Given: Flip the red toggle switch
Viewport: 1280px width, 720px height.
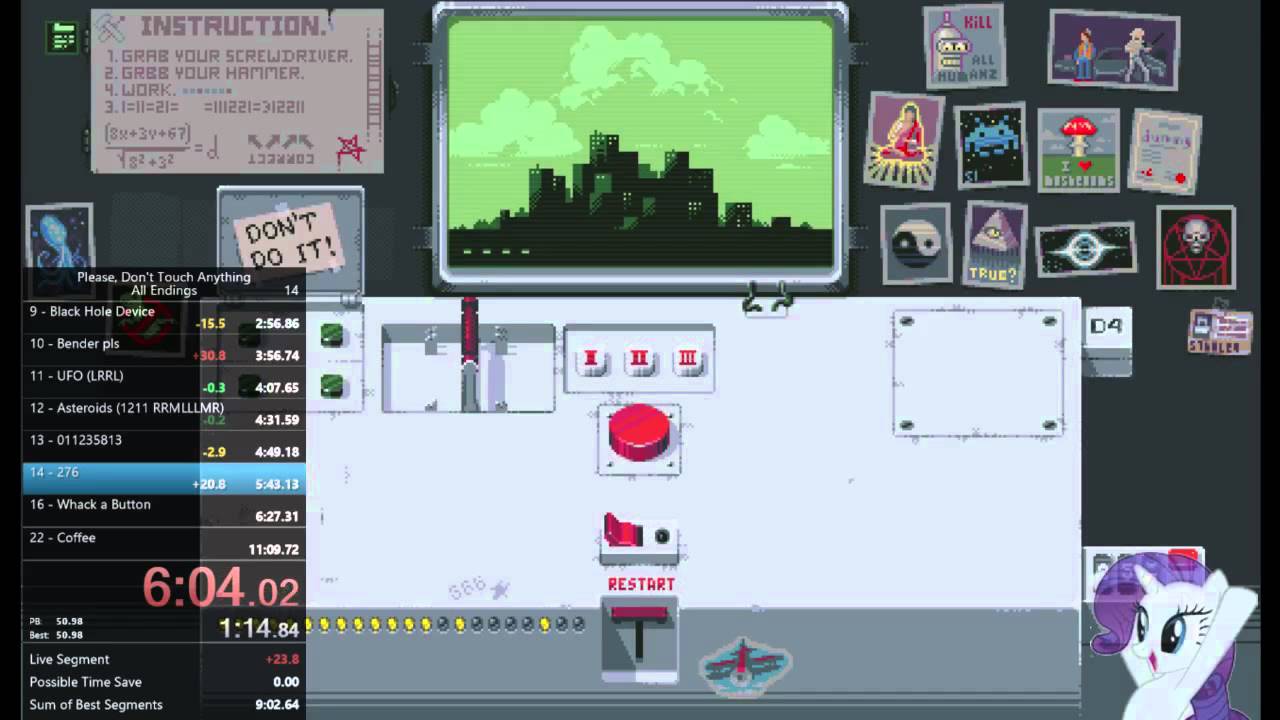Looking at the screenshot, I should pos(624,532).
